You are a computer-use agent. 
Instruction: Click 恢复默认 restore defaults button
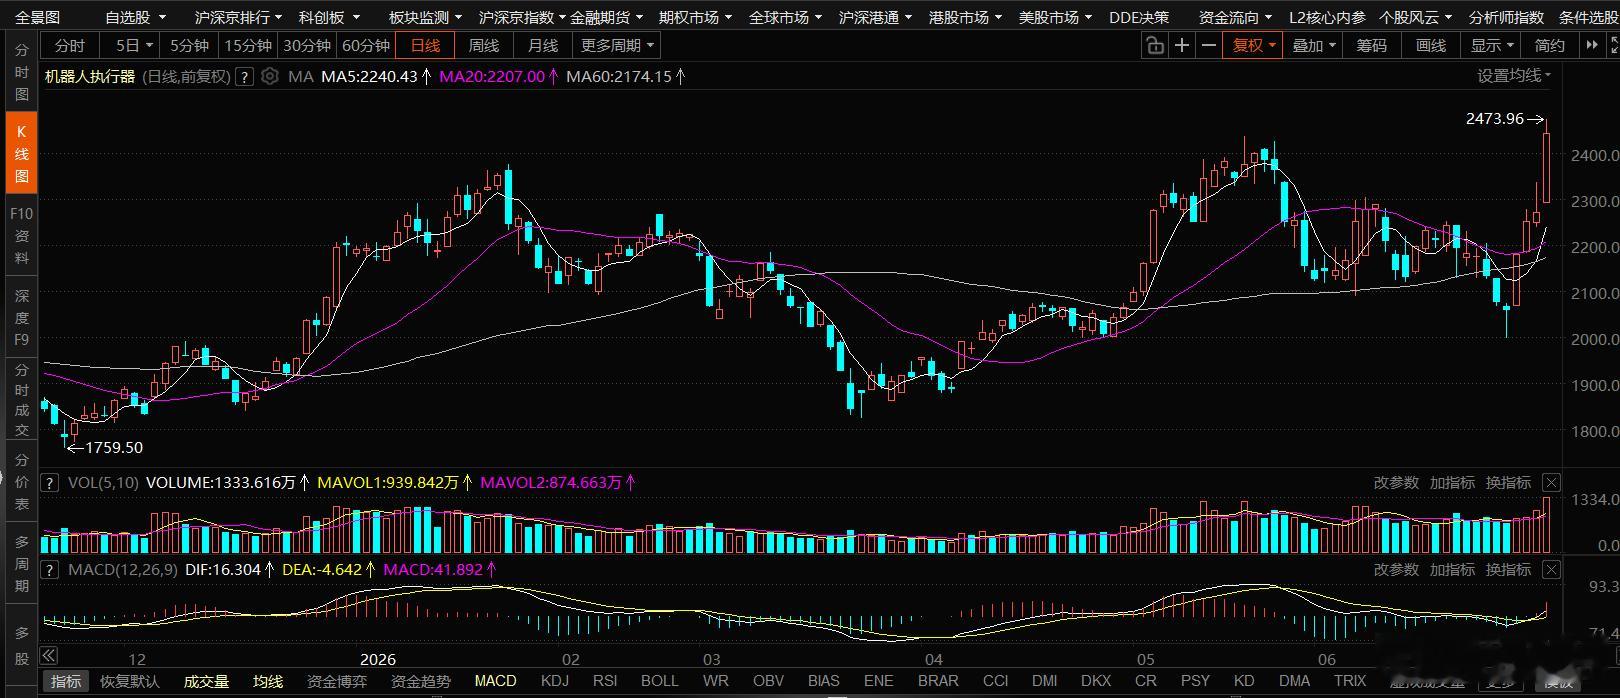(130, 681)
